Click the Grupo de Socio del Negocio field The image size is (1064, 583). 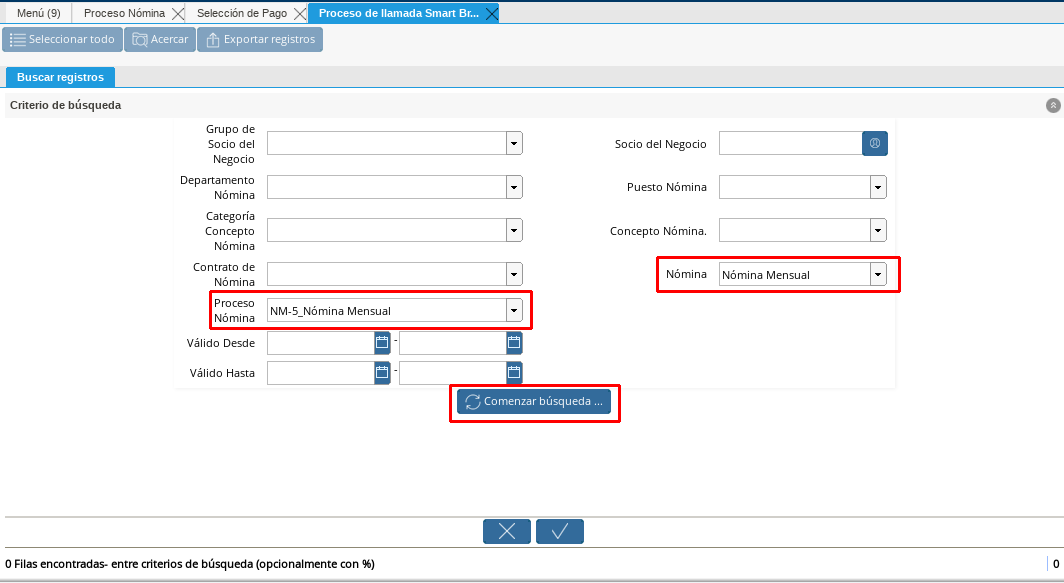tap(387, 143)
